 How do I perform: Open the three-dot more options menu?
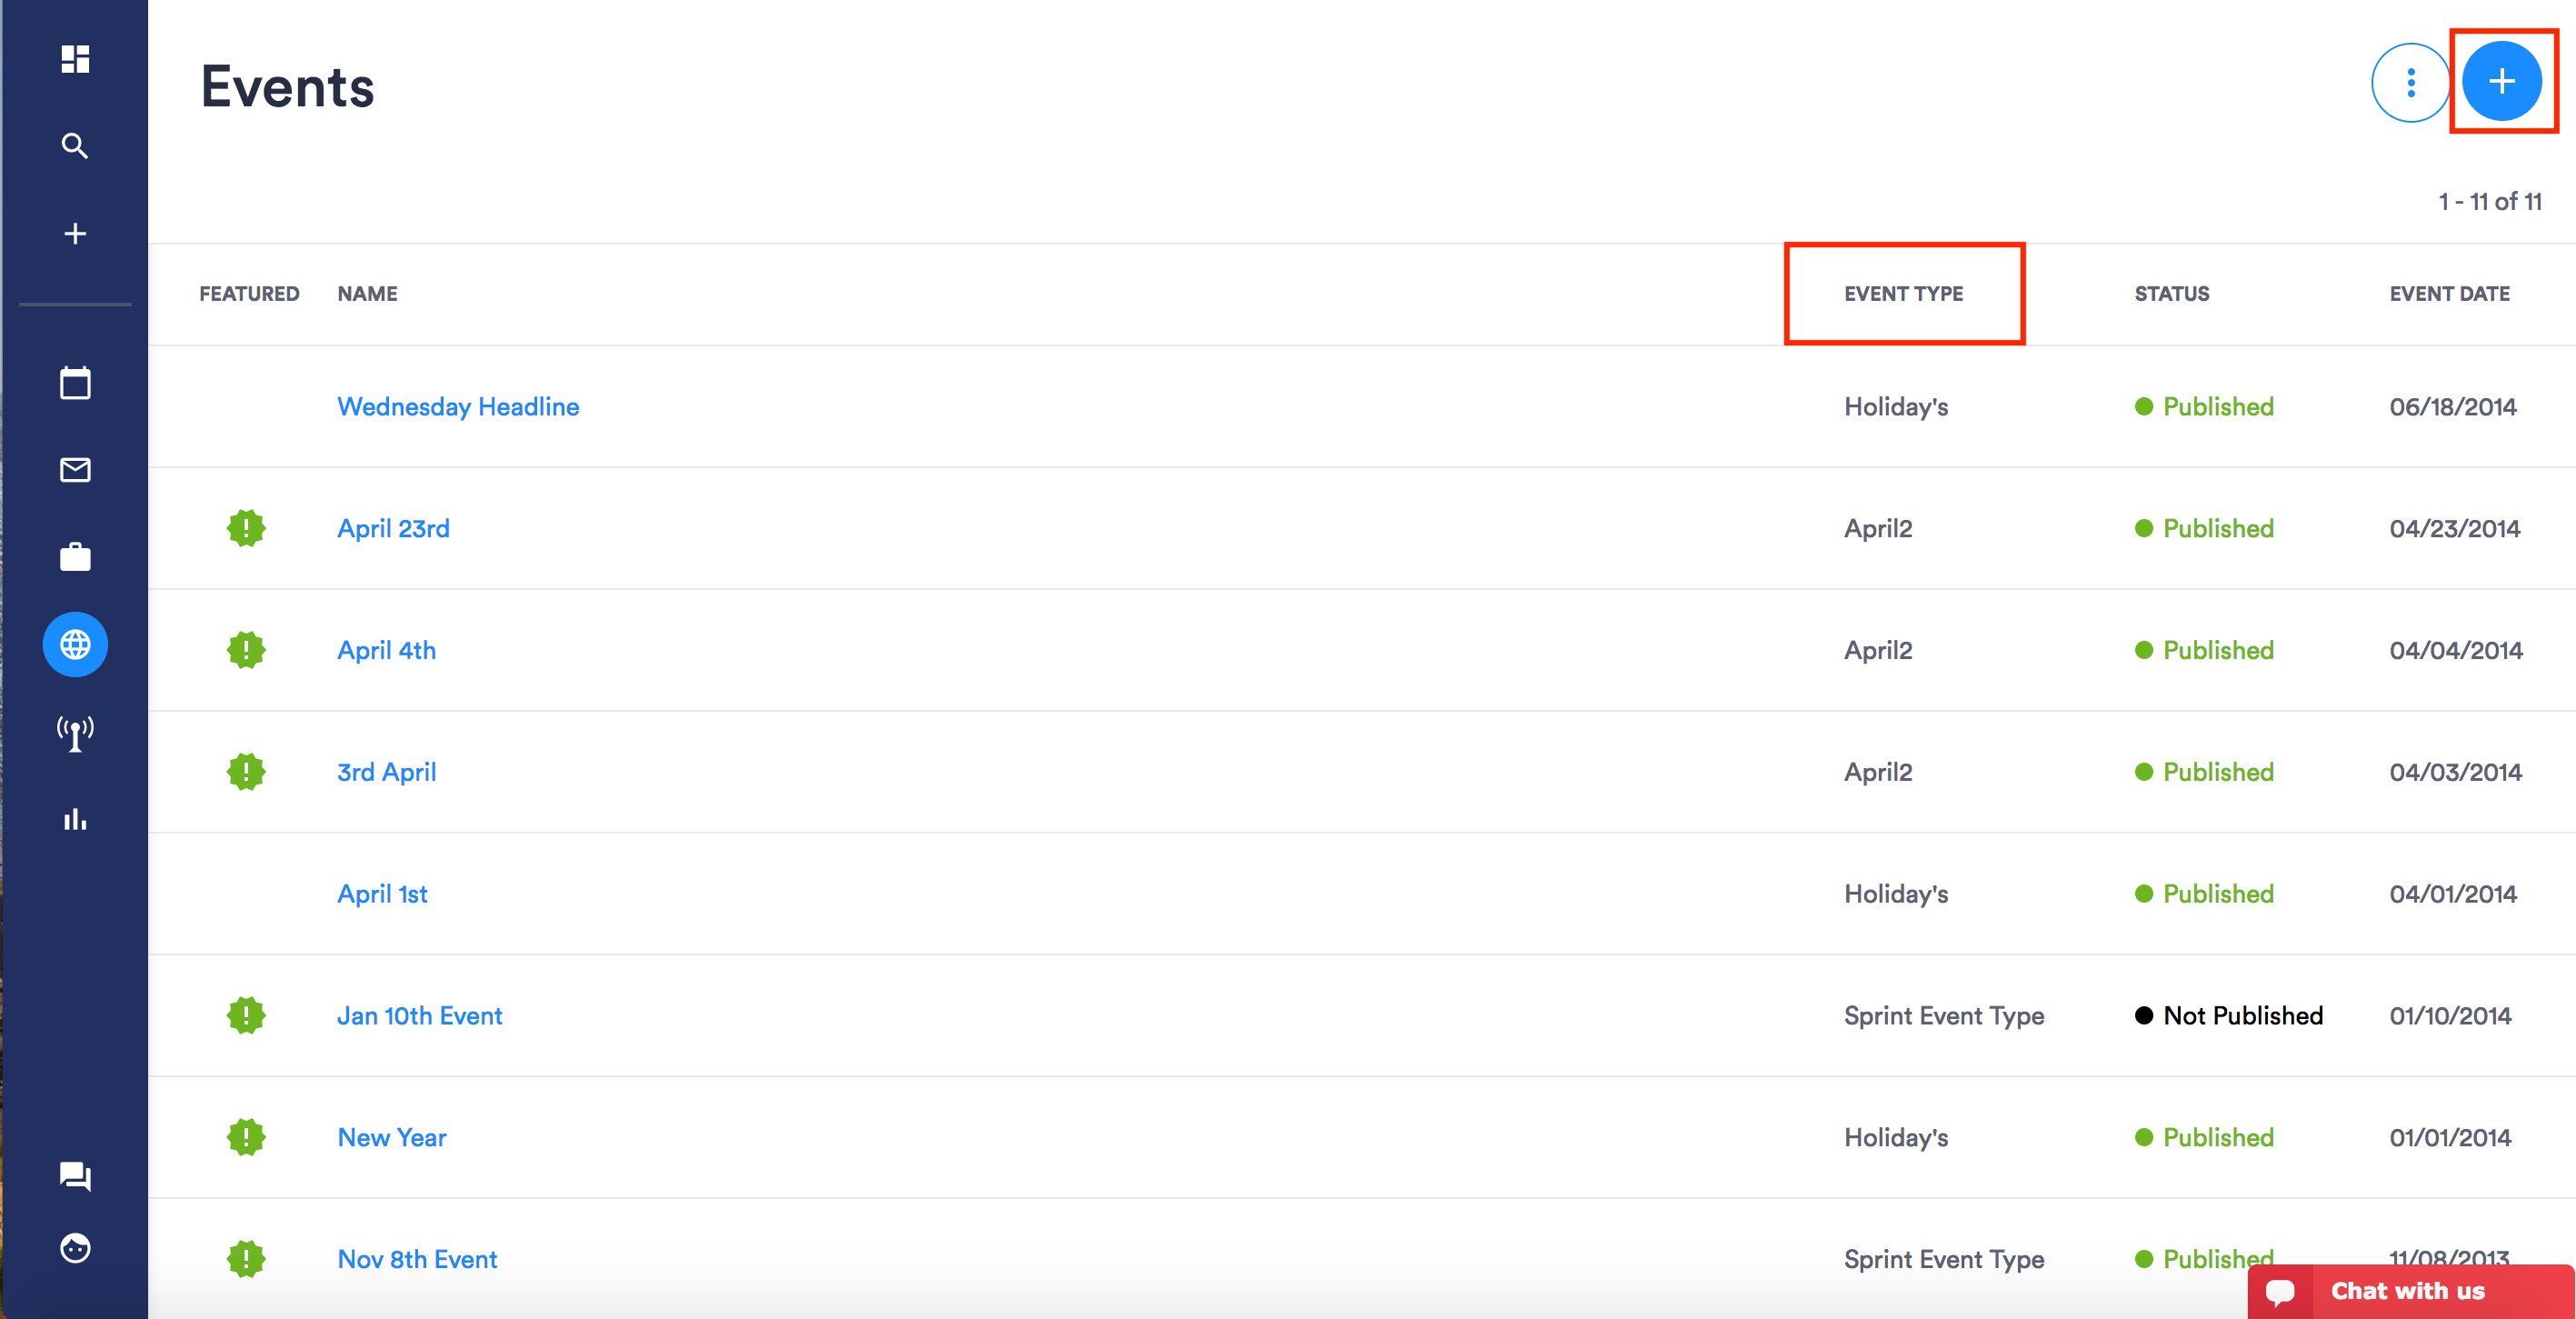2410,82
